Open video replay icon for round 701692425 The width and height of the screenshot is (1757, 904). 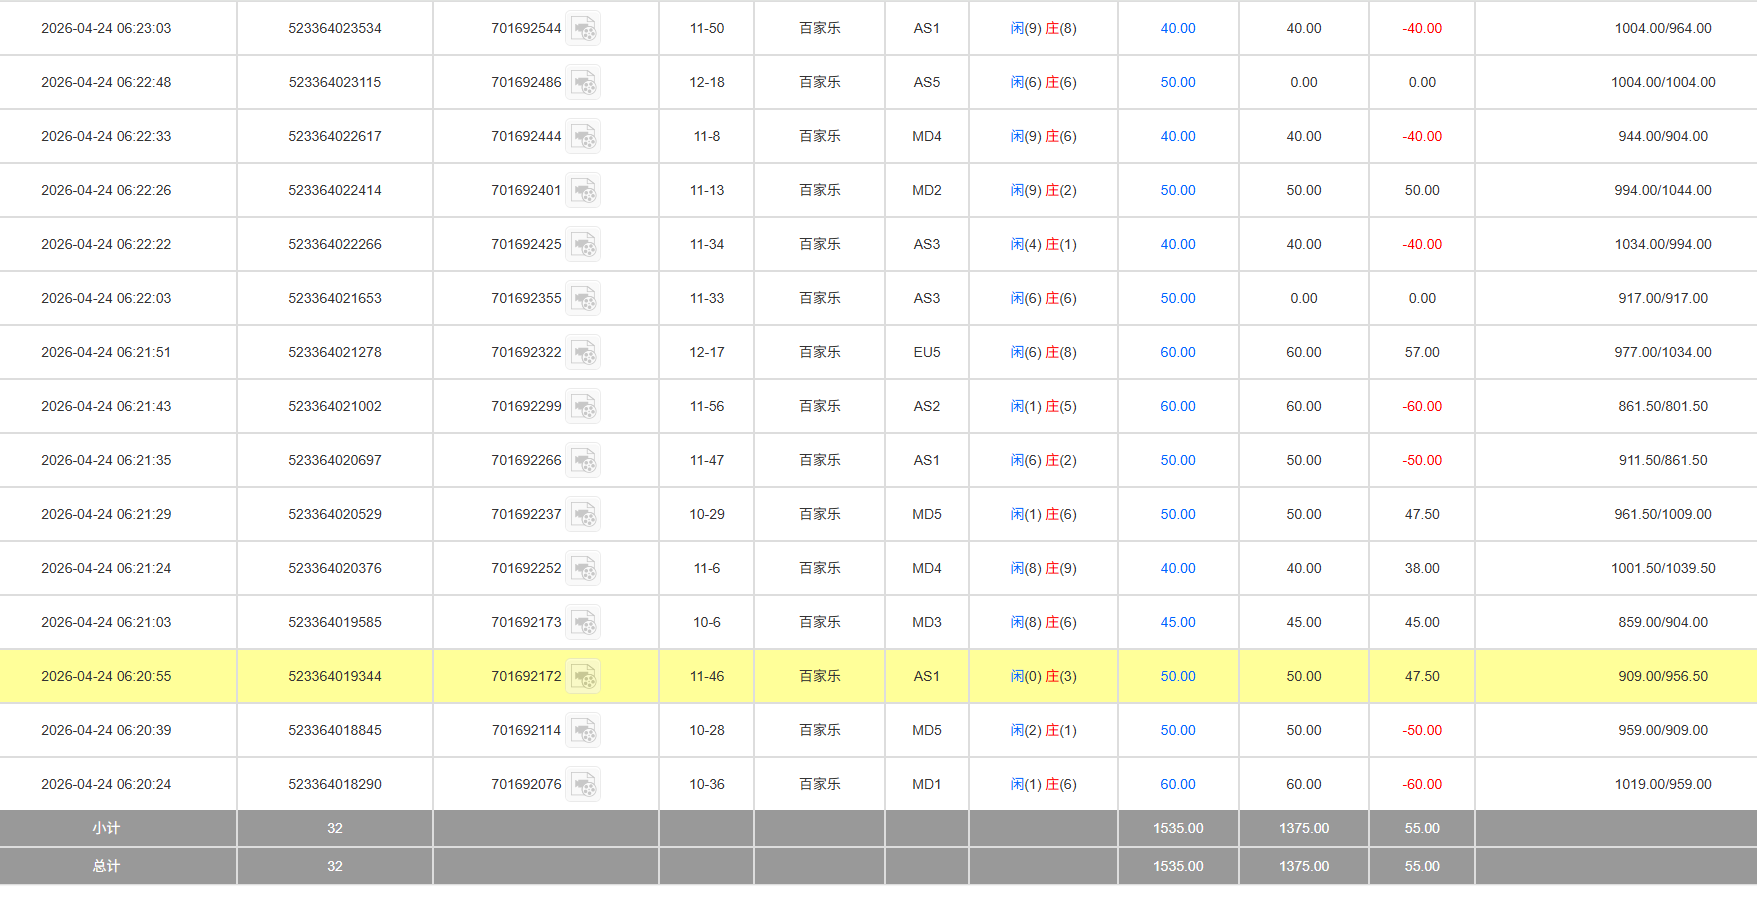pyautogui.click(x=584, y=245)
